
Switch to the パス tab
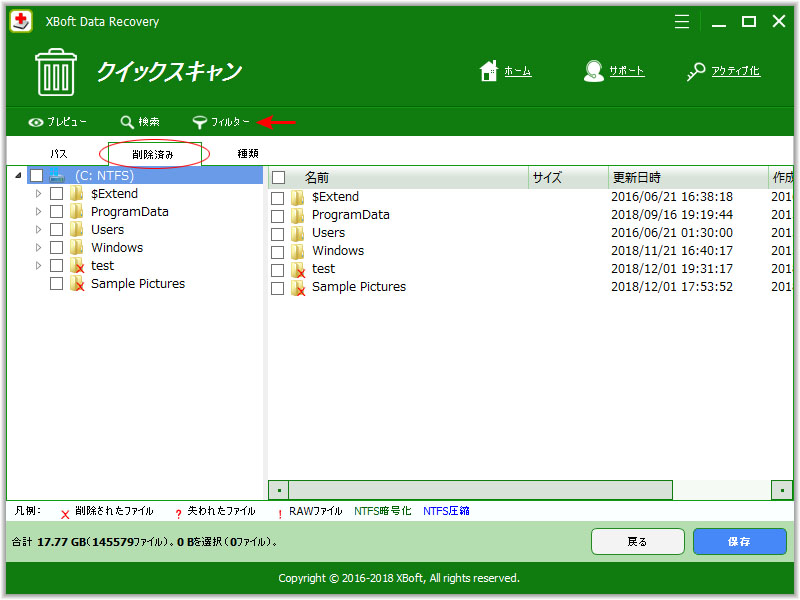point(58,154)
